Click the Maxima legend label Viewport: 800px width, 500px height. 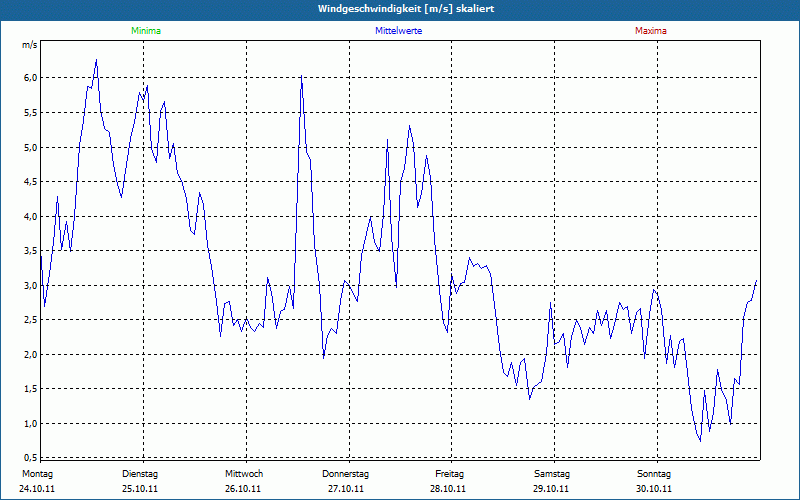[651, 31]
